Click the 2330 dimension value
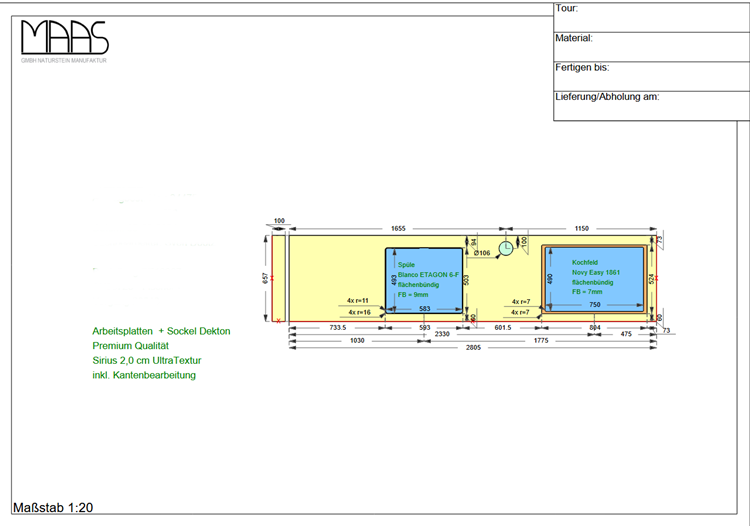Screen dimensions: 750x526 point(442,334)
